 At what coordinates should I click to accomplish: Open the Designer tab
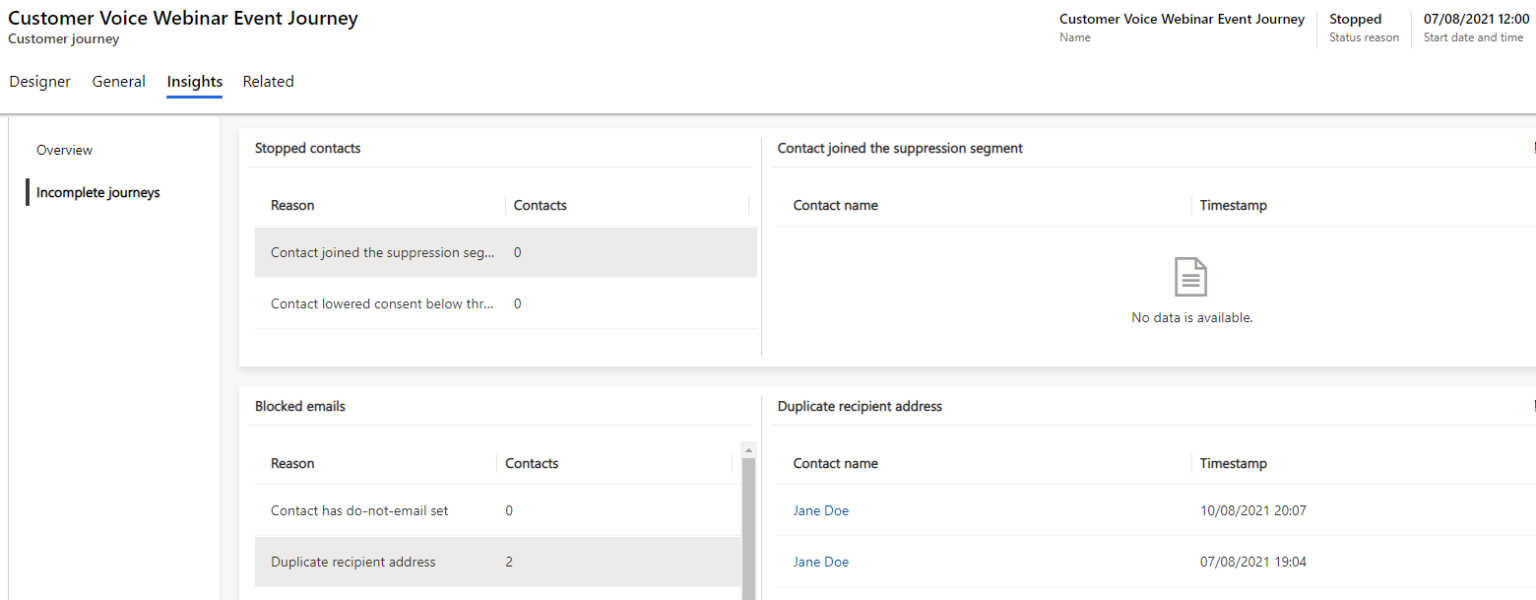click(40, 82)
